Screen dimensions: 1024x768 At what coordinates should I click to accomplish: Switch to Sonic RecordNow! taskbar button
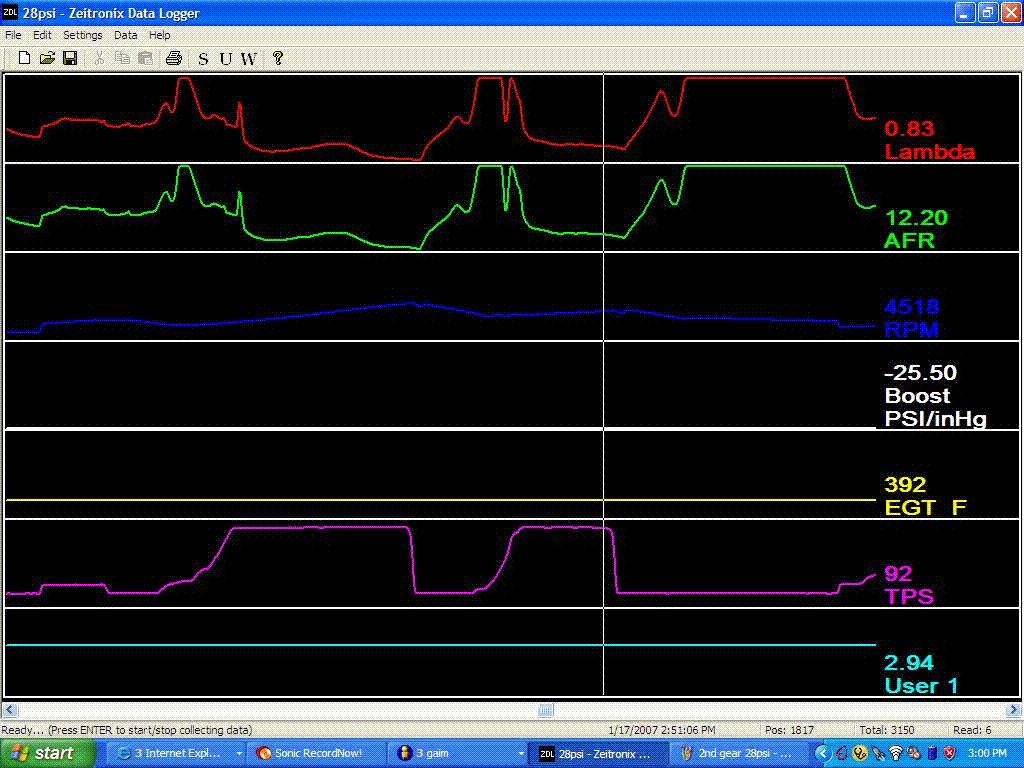317,753
